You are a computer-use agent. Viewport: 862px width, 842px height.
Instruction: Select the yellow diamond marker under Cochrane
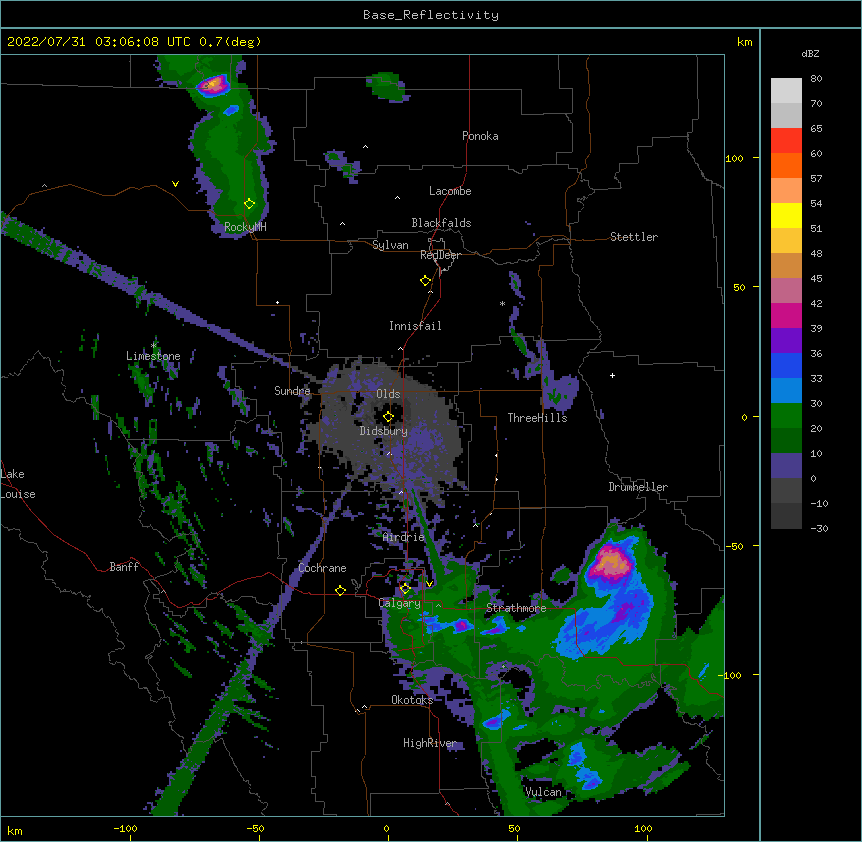click(340, 590)
